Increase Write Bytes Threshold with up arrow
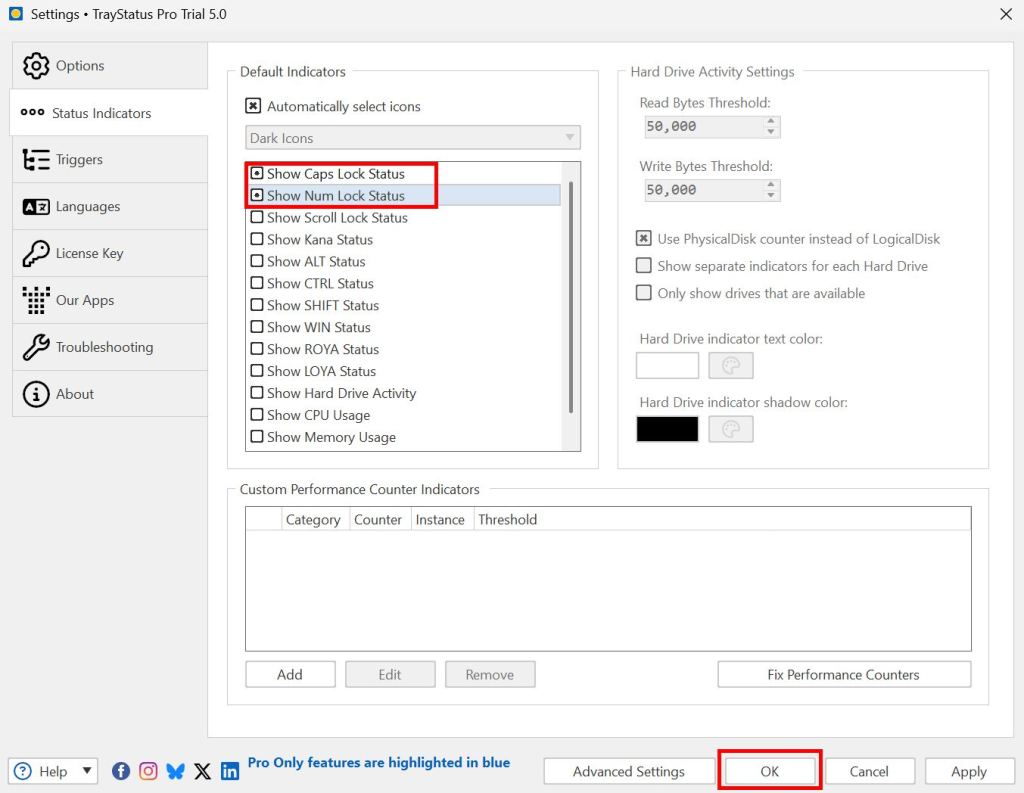This screenshot has height=793, width=1024. coord(771,185)
